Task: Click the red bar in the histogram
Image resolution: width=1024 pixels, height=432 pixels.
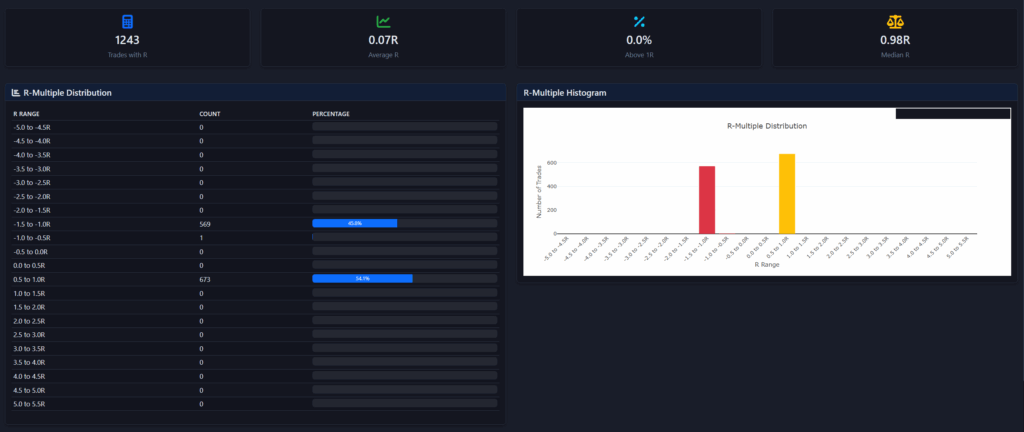Action: click(707, 200)
